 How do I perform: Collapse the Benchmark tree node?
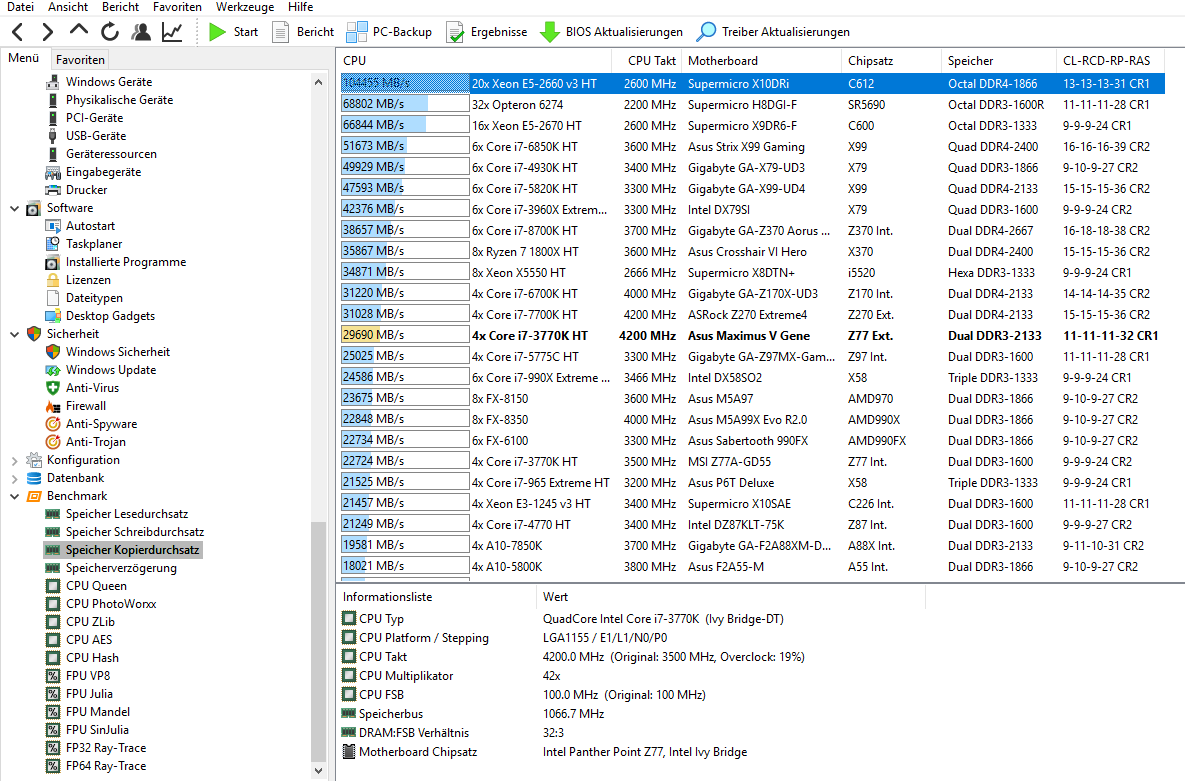click(x=14, y=496)
